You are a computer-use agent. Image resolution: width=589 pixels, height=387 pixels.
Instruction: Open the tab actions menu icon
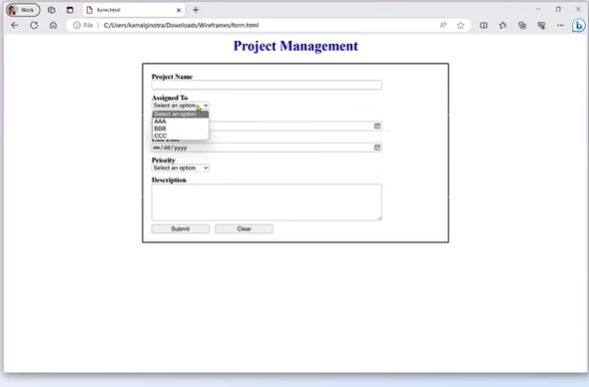(70, 10)
